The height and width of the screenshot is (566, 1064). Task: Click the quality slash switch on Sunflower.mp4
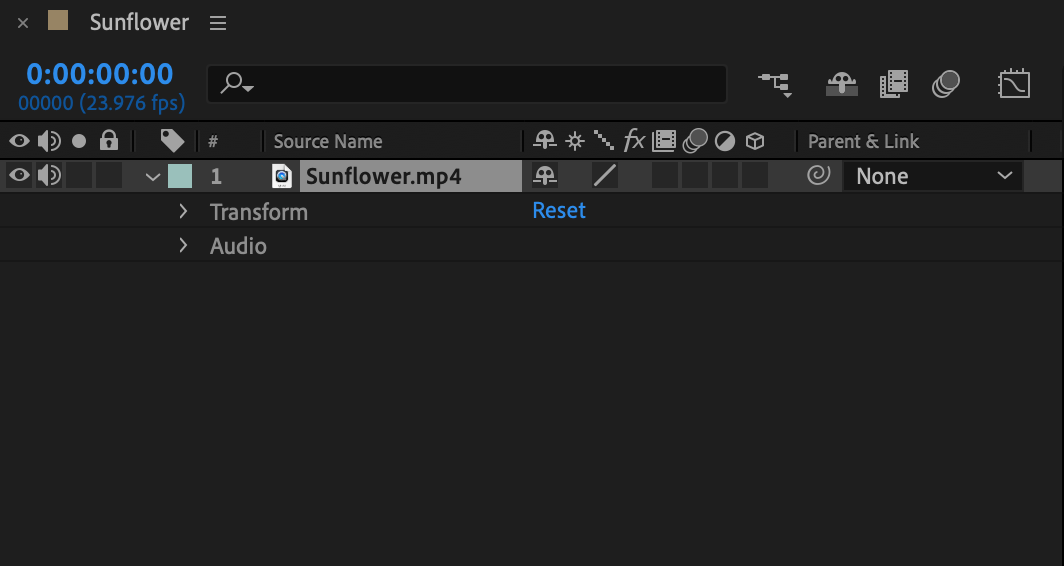coord(605,176)
